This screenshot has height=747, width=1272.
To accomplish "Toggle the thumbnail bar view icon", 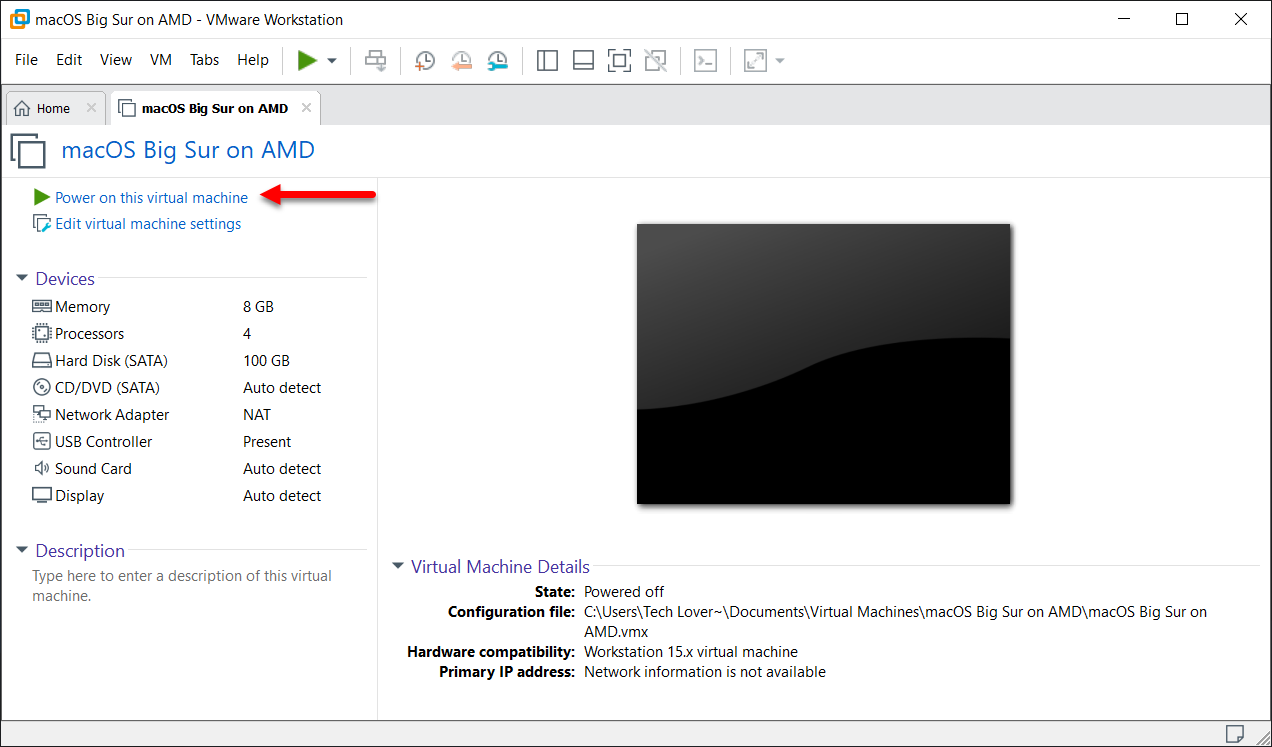I will [x=583, y=61].
